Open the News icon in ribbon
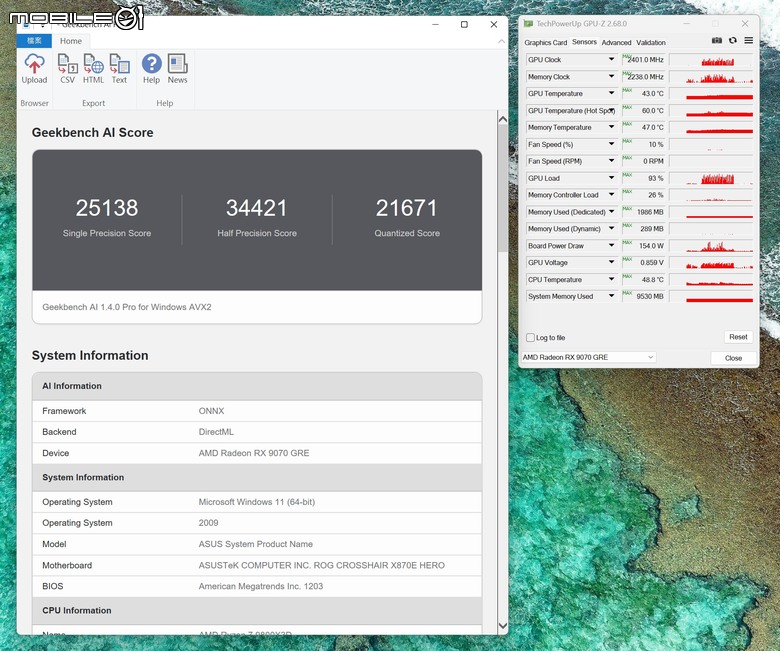 (x=178, y=69)
